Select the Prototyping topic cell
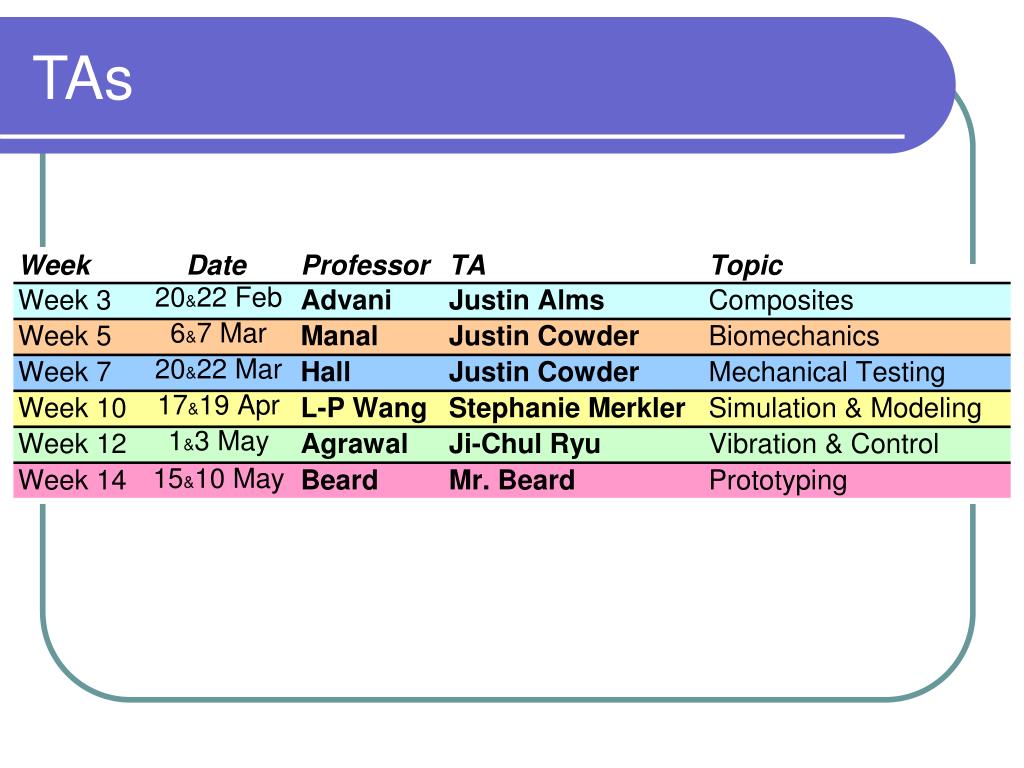 point(778,481)
